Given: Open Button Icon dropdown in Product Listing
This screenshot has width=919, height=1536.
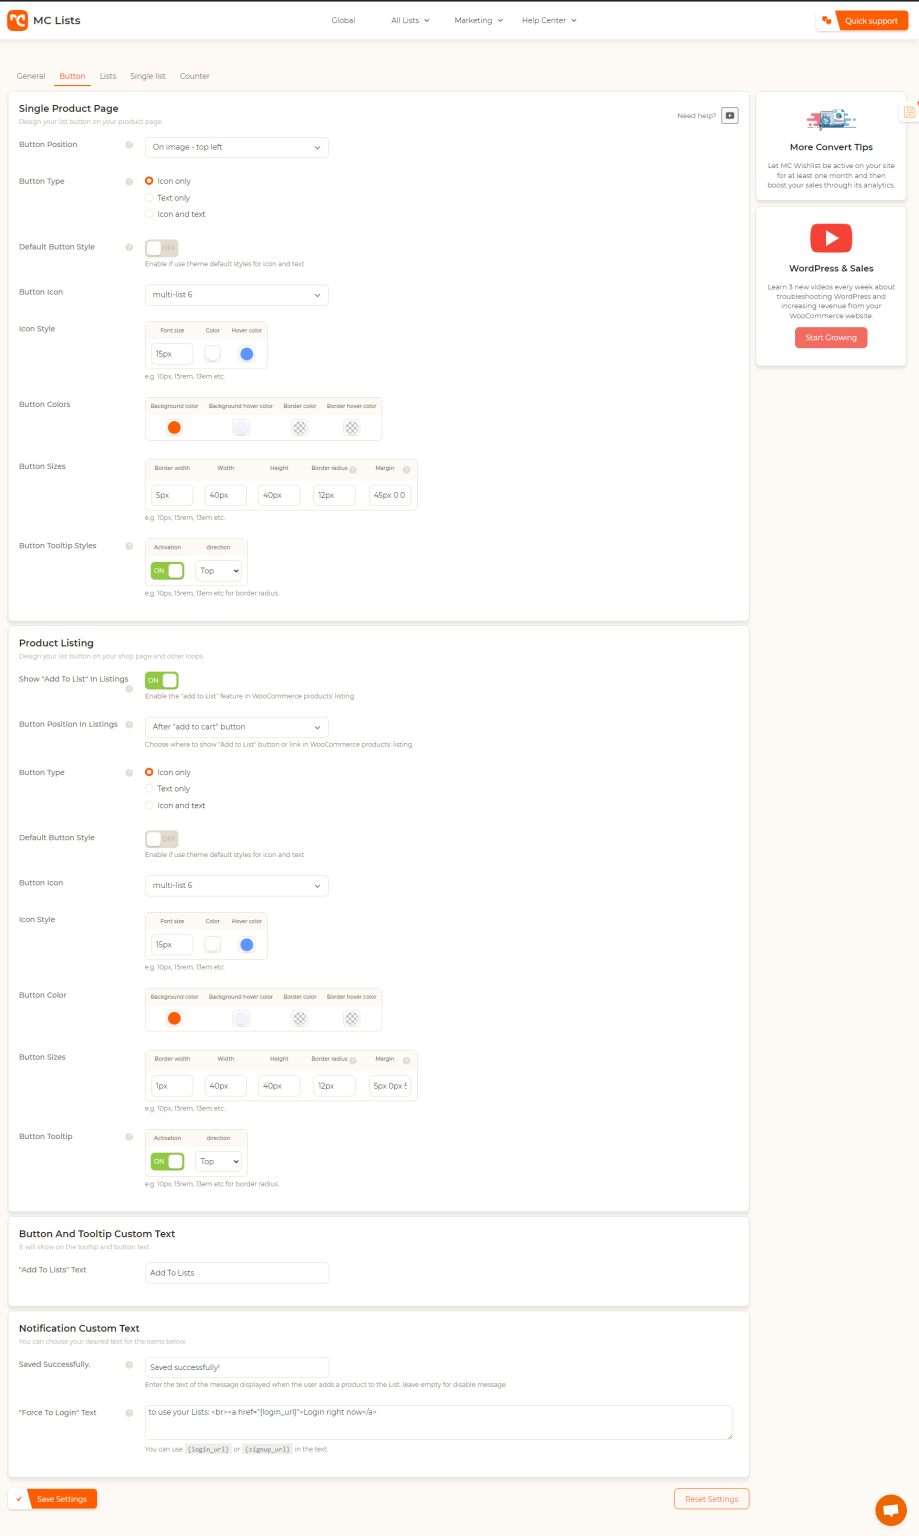Looking at the screenshot, I should [x=236, y=886].
